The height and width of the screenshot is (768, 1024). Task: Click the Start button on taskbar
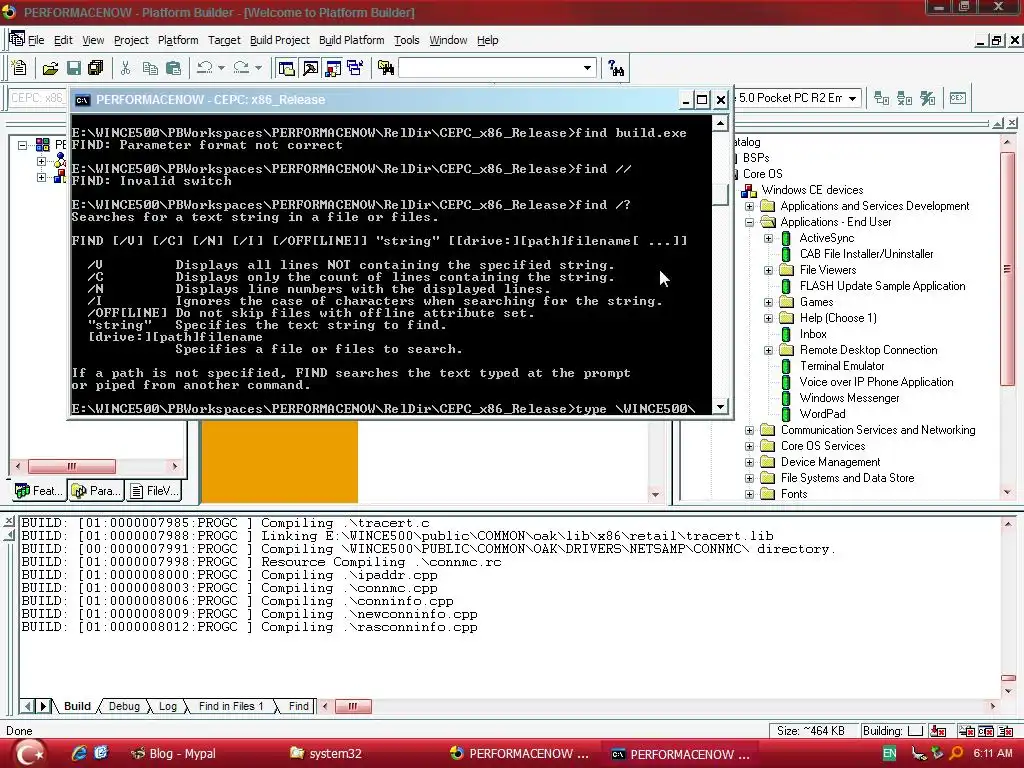29,754
